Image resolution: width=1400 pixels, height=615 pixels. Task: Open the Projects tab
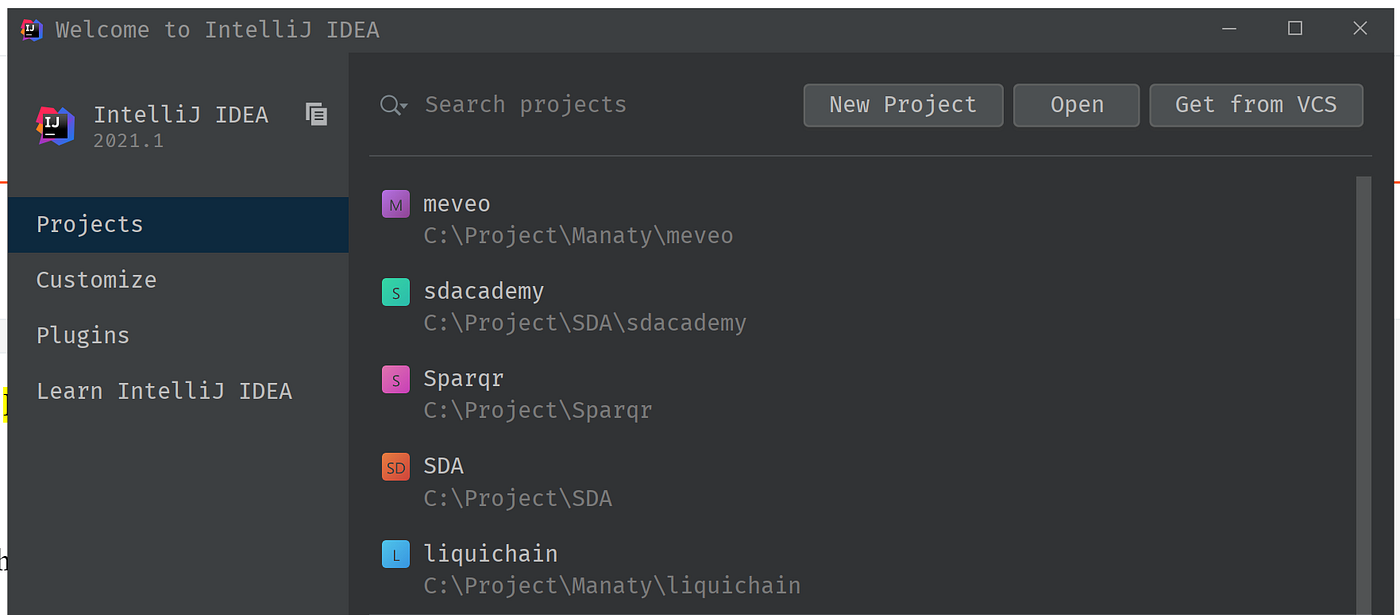[x=178, y=224]
